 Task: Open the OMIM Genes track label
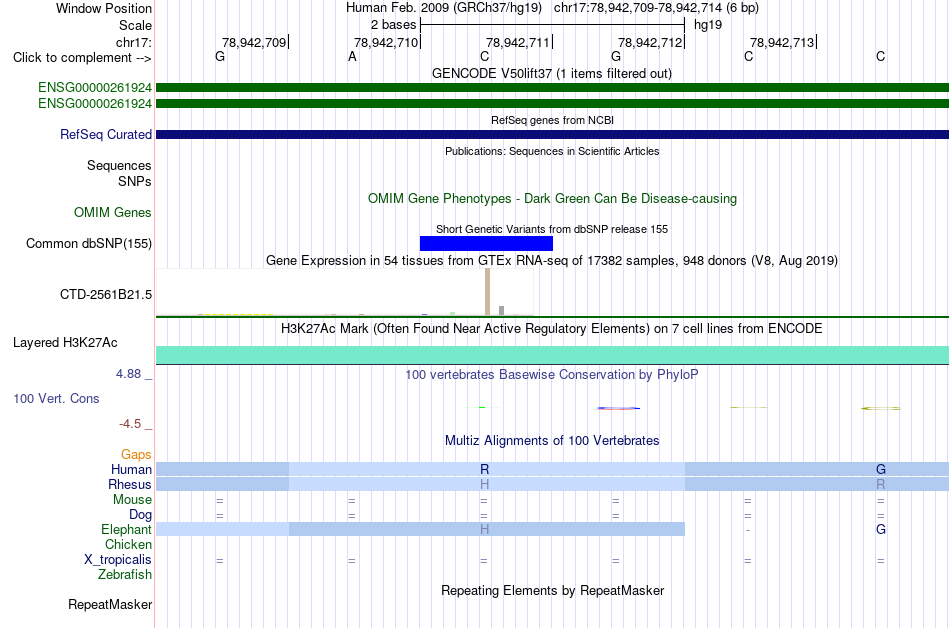(112, 213)
